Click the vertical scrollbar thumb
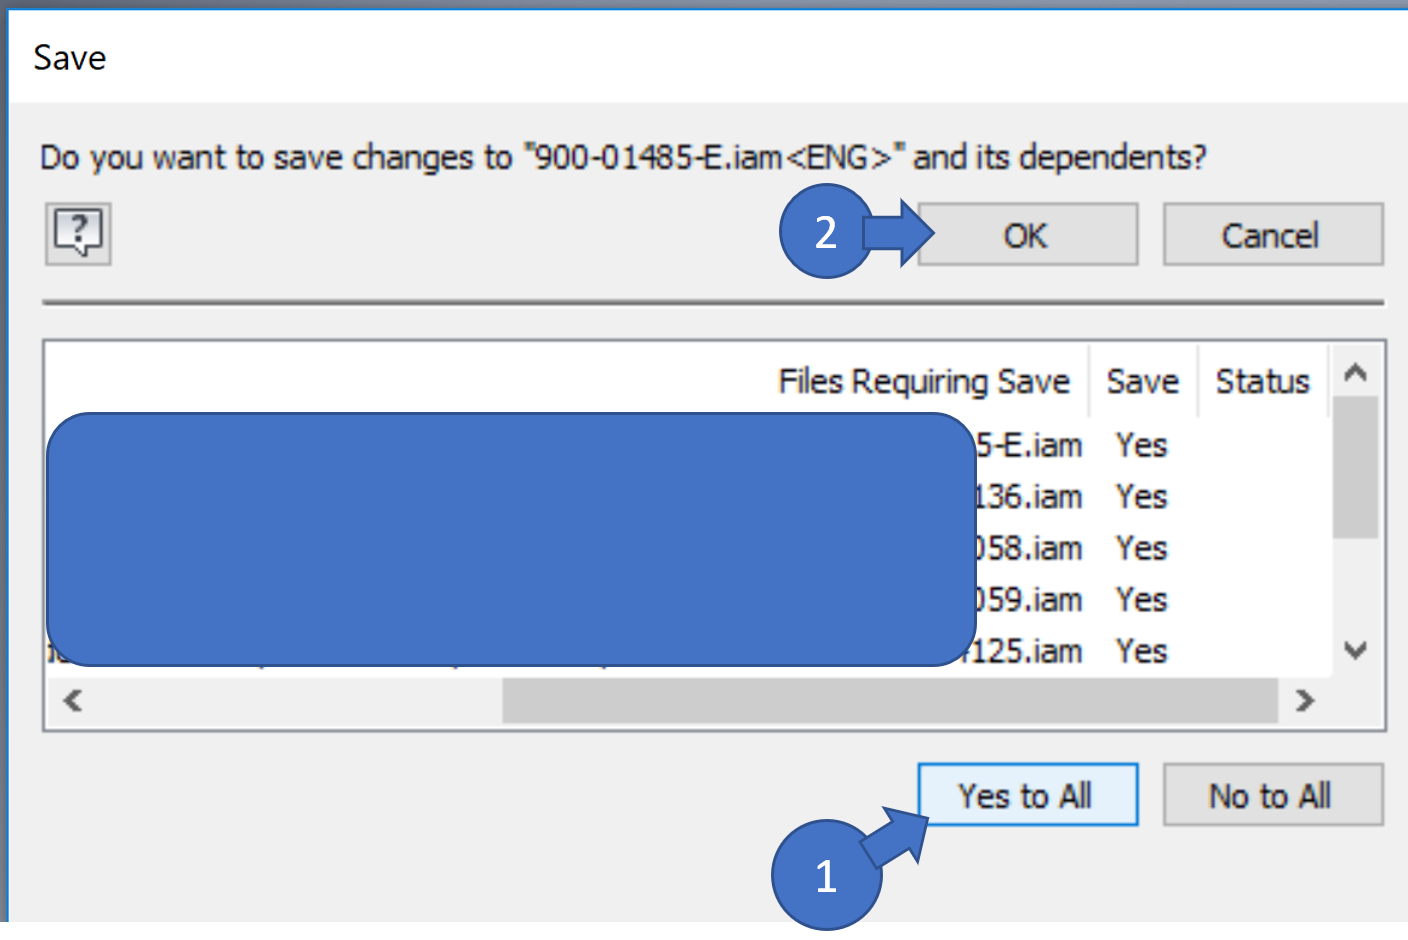This screenshot has height=940, width=1408. coord(1355,467)
